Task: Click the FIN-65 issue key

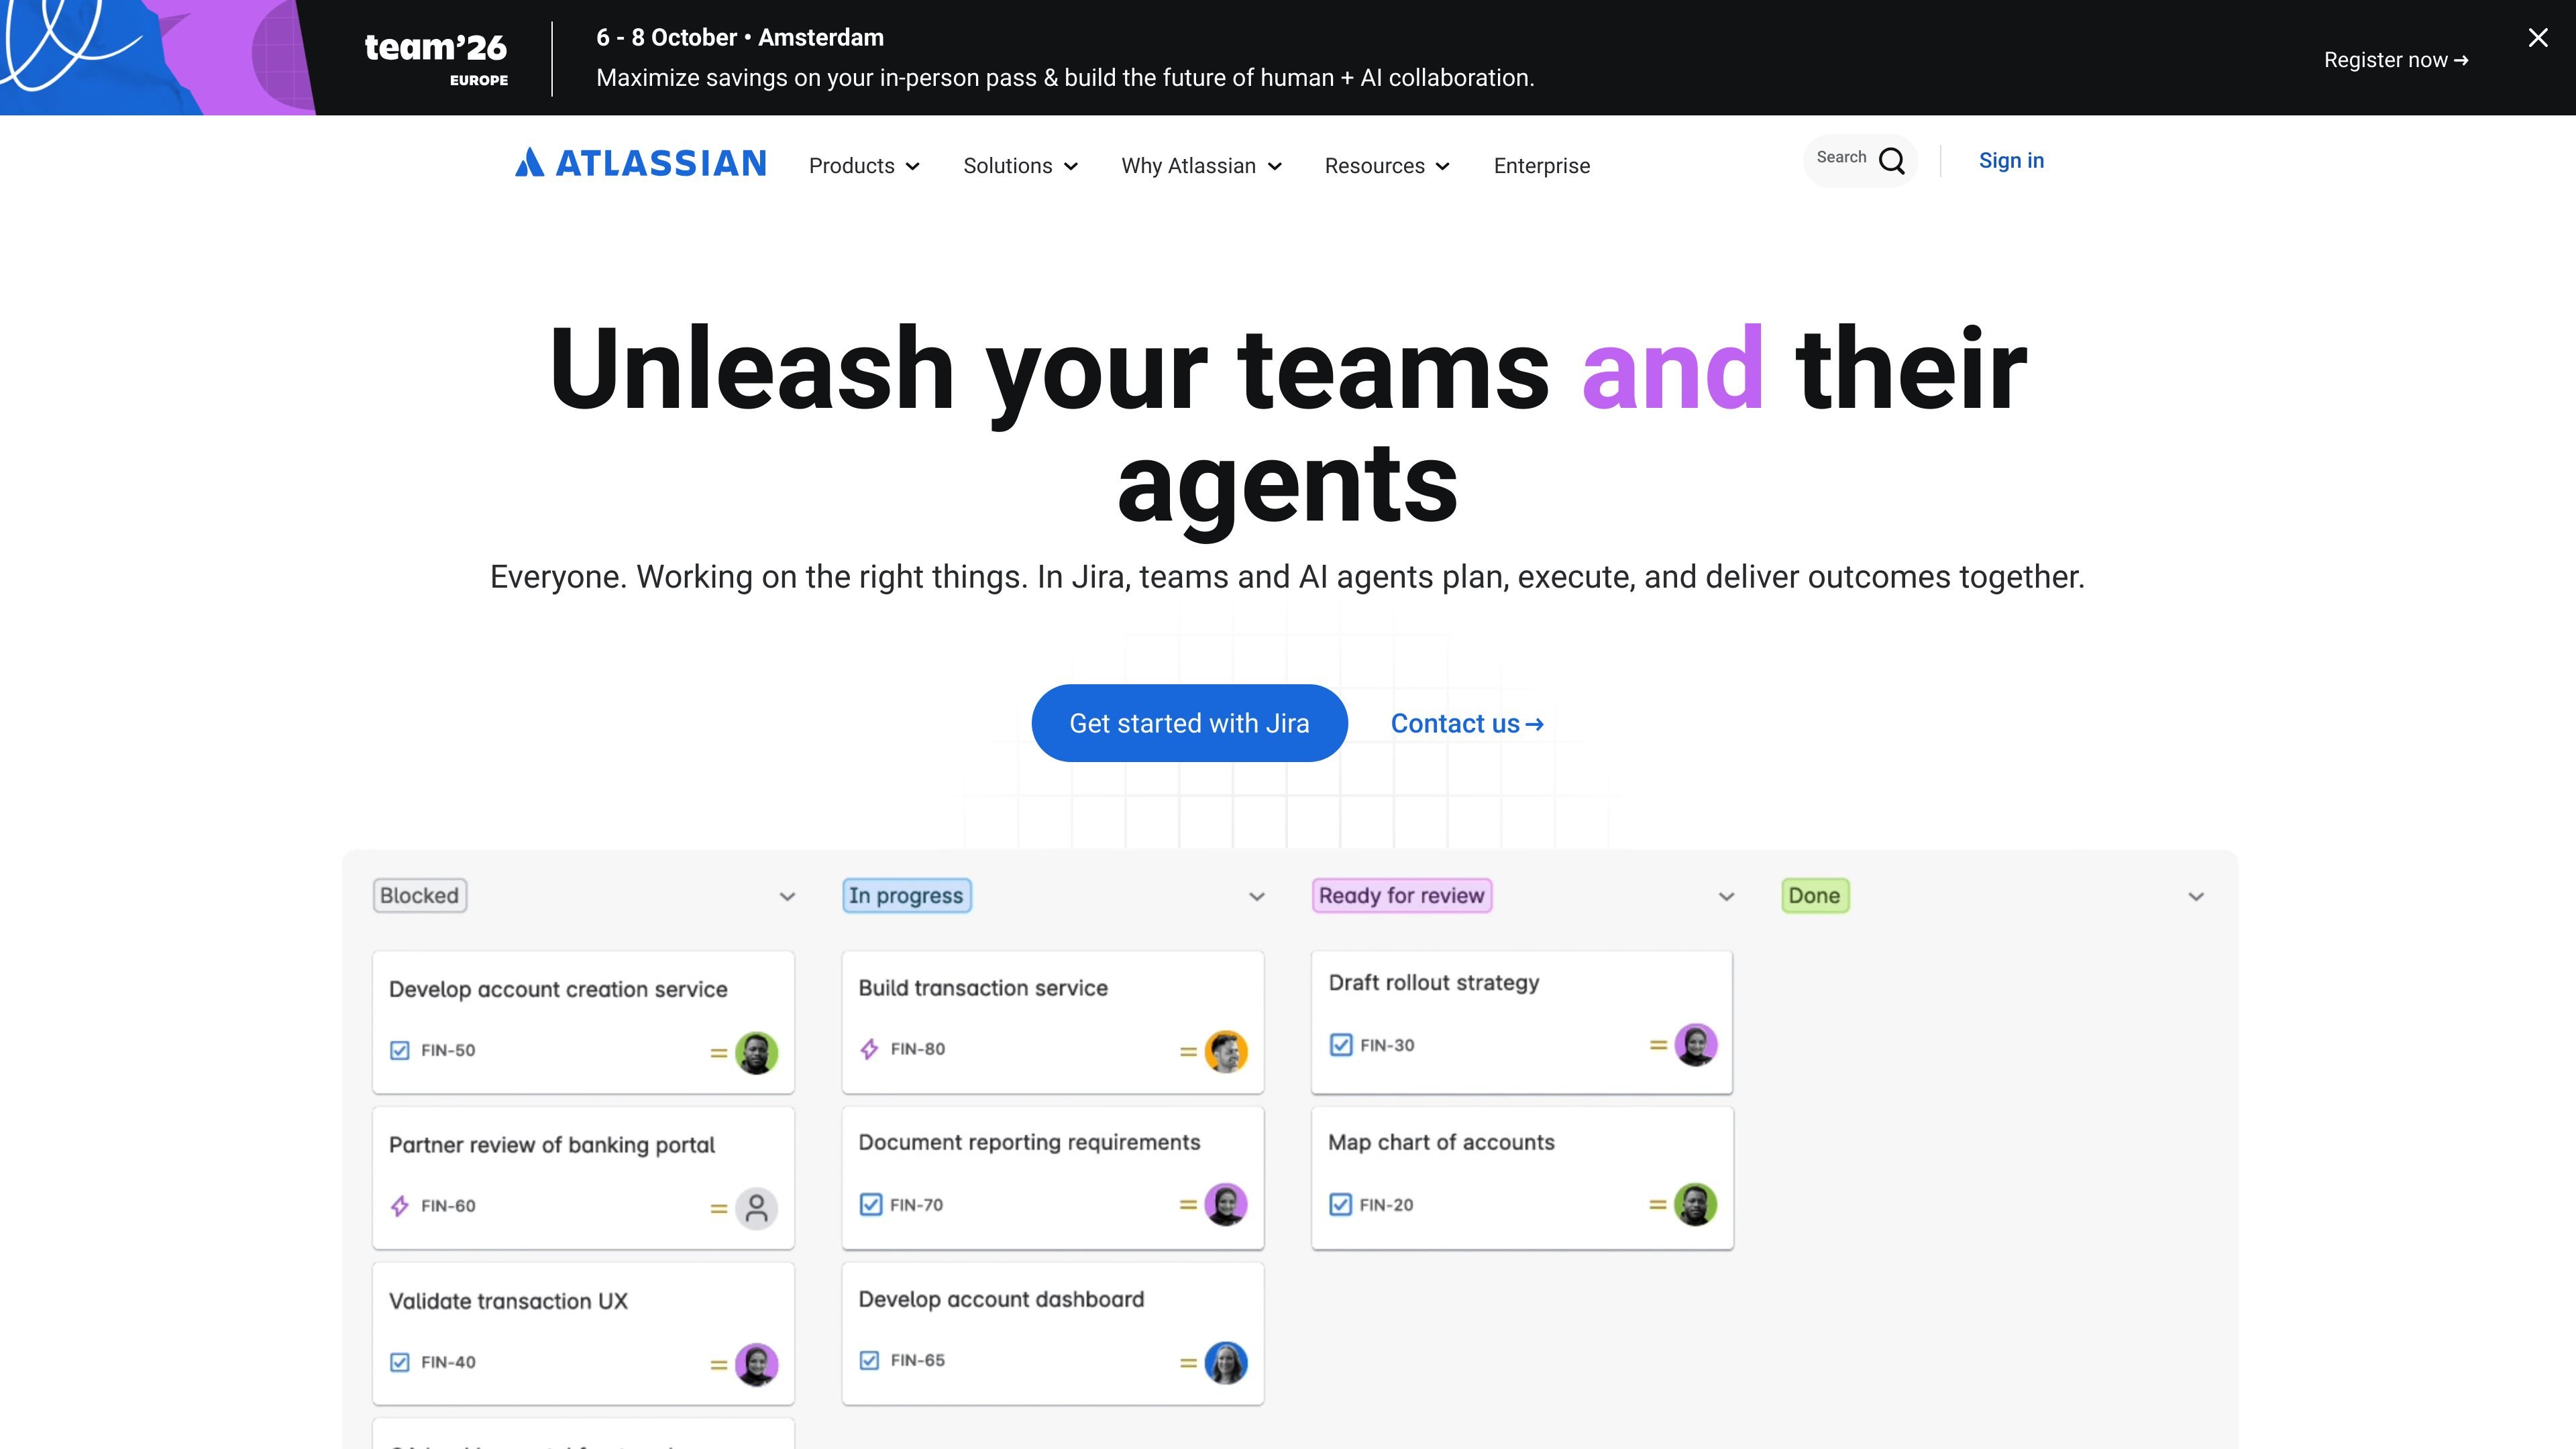Action: 918,1360
